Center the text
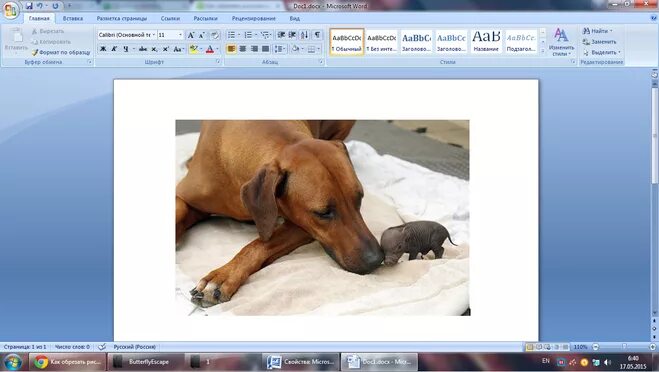Screen dimensions: 659x372 pyautogui.click(x=243, y=49)
